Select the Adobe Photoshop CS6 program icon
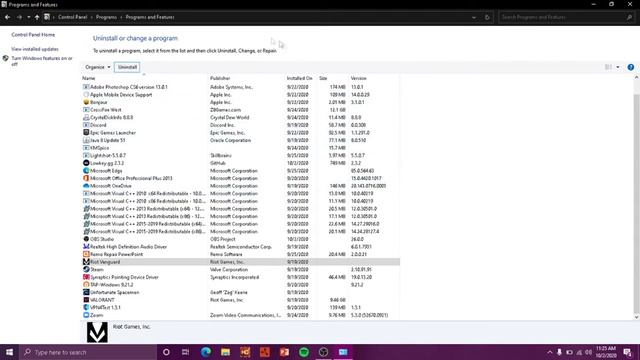The image size is (640, 360). click(x=86, y=87)
